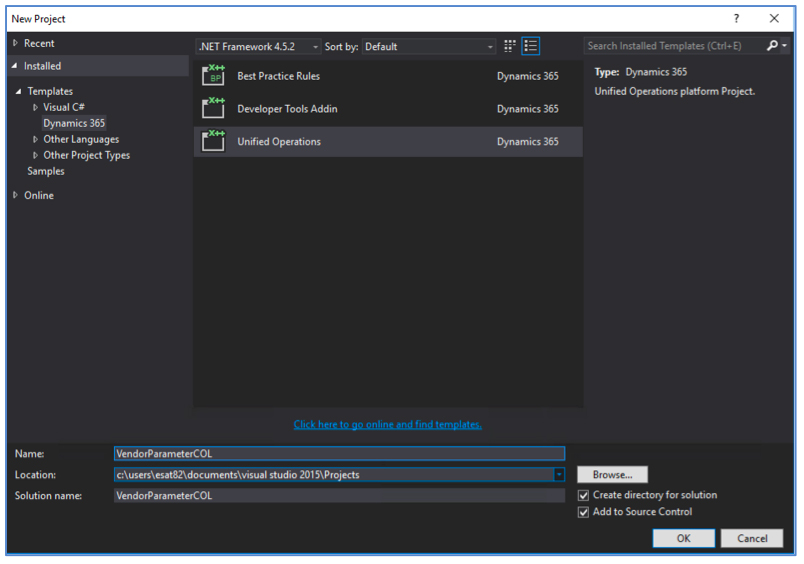Select the Unified Operations template icon
Screen dimensions: 804x564
click(x=213, y=142)
